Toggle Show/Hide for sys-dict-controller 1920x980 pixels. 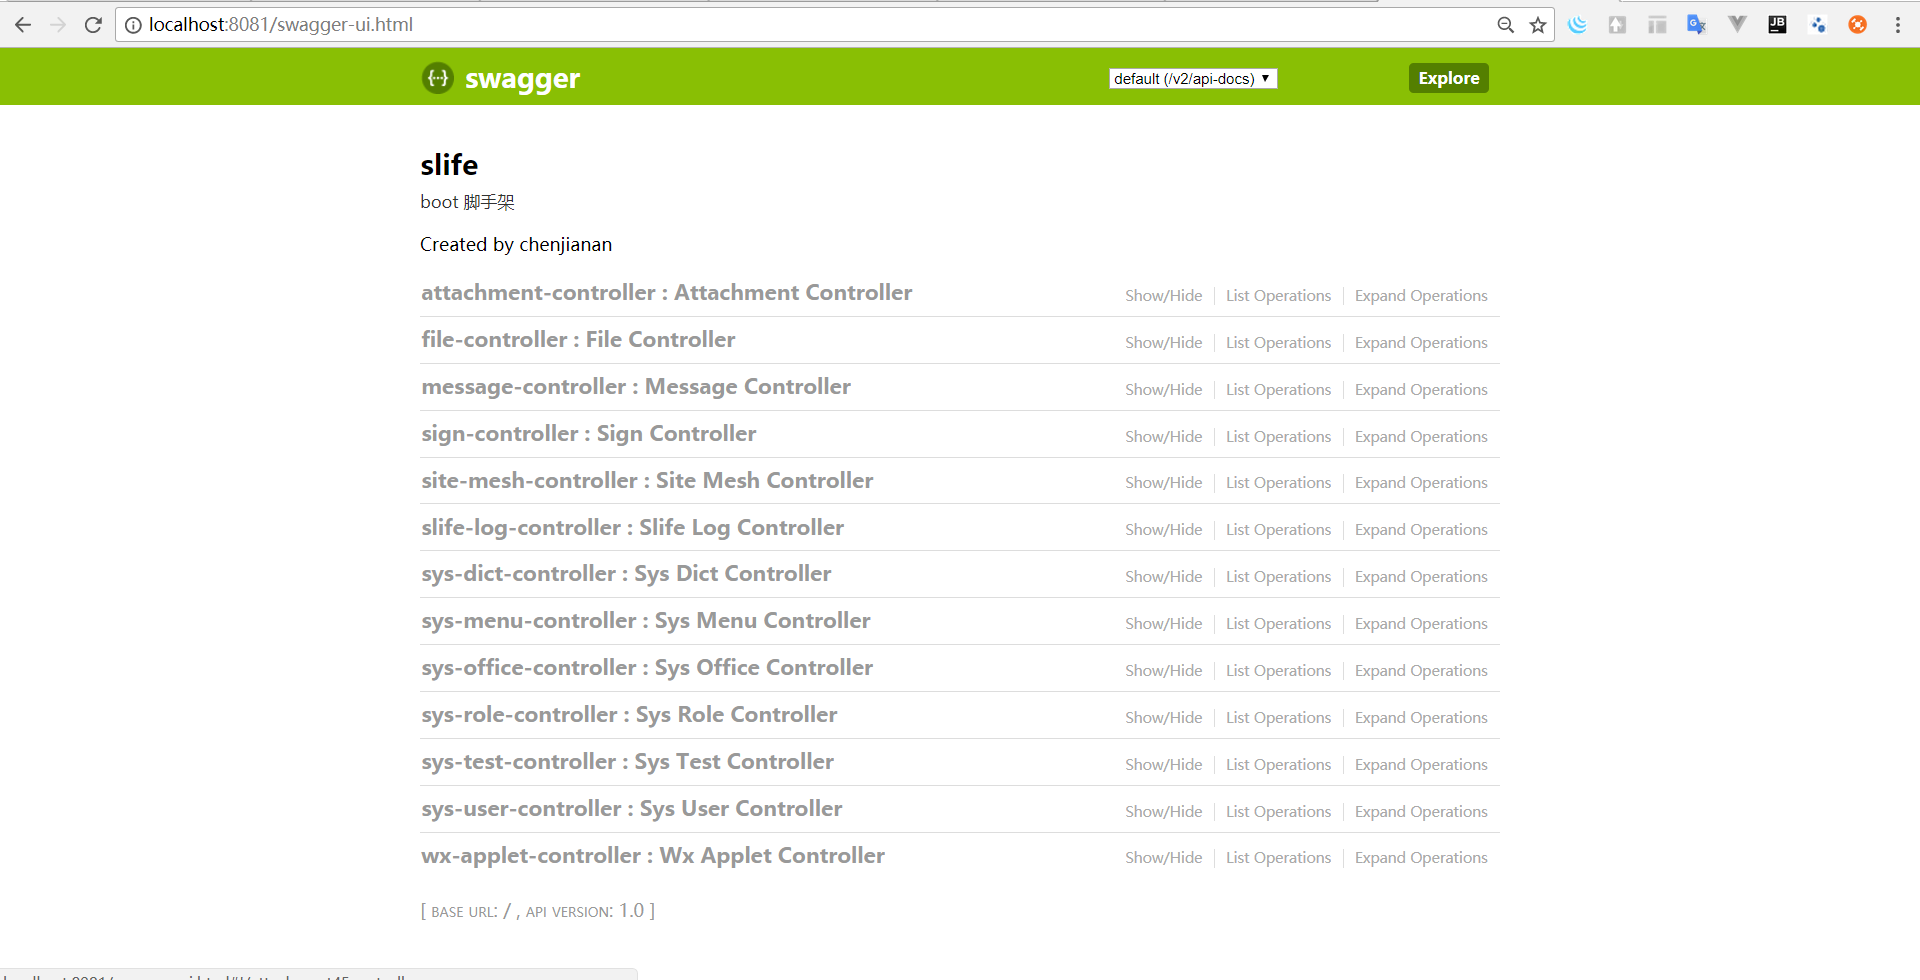[x=1163, y=577]
